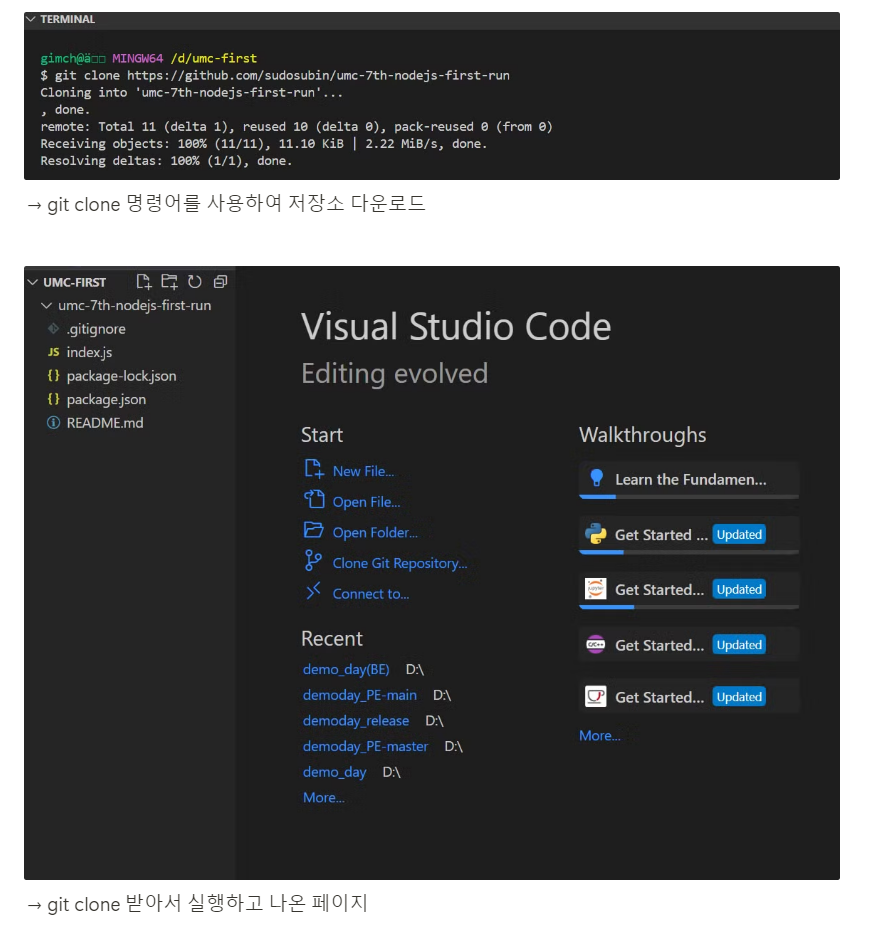870x948 pixels.
Task: Click the New File... start link
Action: point(363,472)
